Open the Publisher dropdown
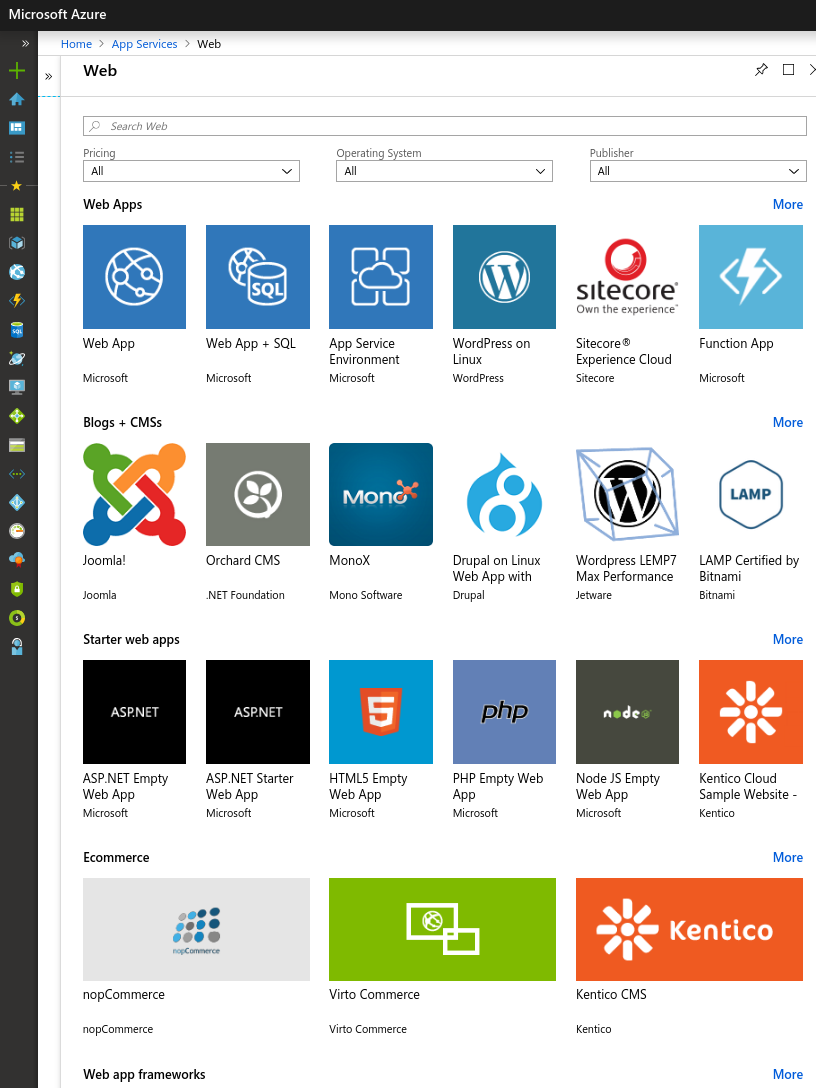 click(698, 171)
